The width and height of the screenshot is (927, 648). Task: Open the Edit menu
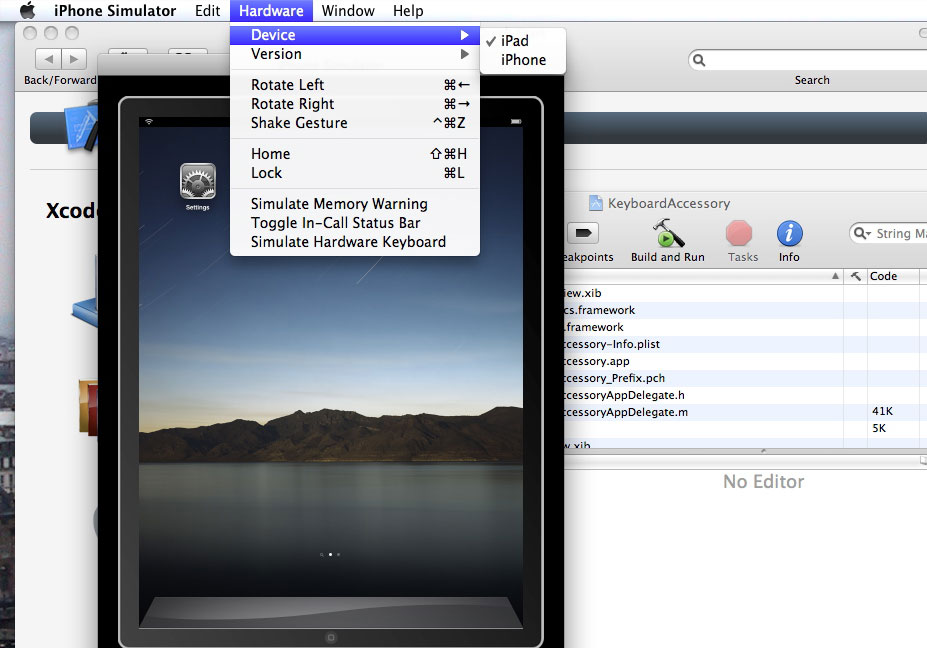[208, 11]
